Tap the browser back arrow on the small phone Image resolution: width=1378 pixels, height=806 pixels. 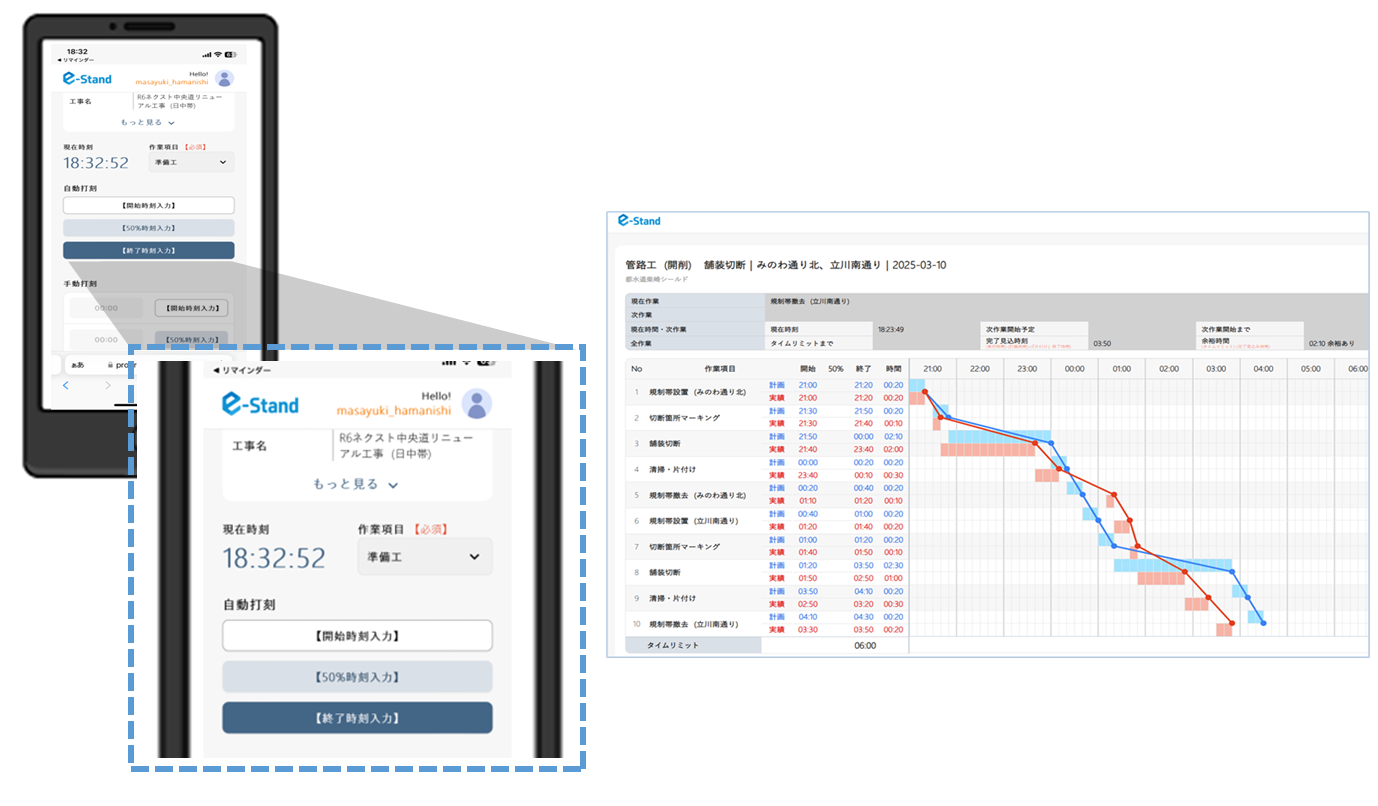pyautogui.click(x=66, y=385)
